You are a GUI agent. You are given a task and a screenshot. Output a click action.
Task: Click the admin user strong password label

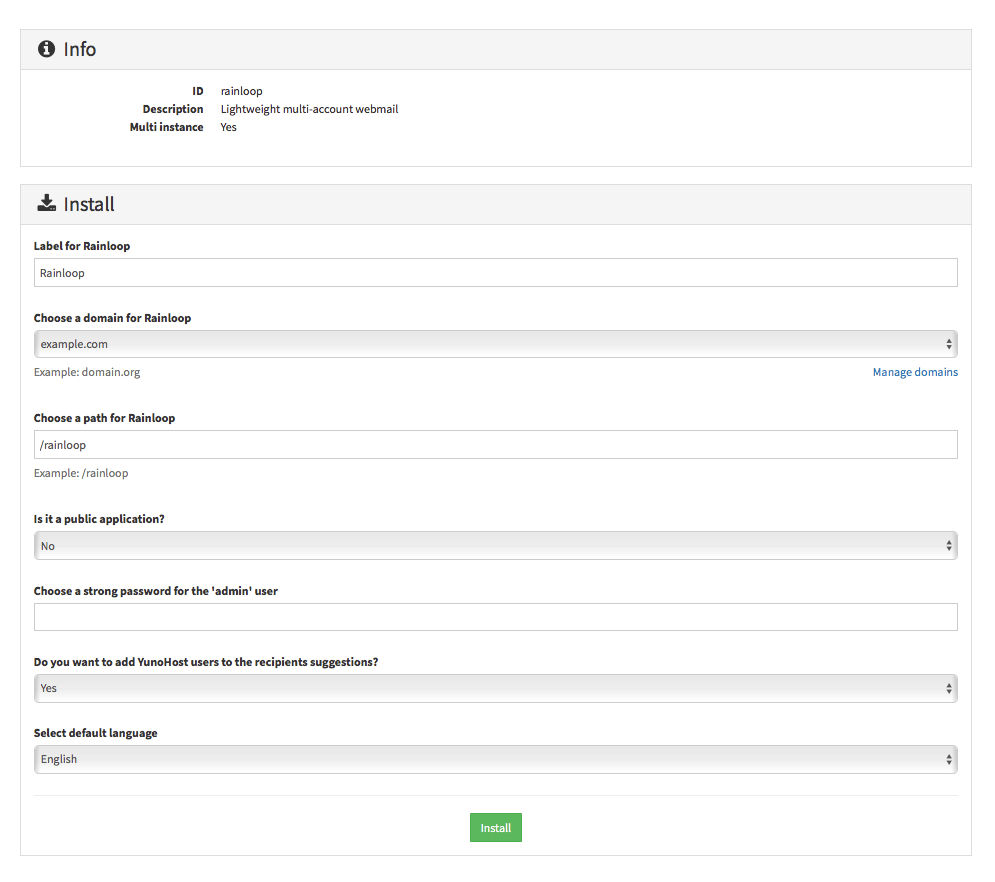[155, 591]
